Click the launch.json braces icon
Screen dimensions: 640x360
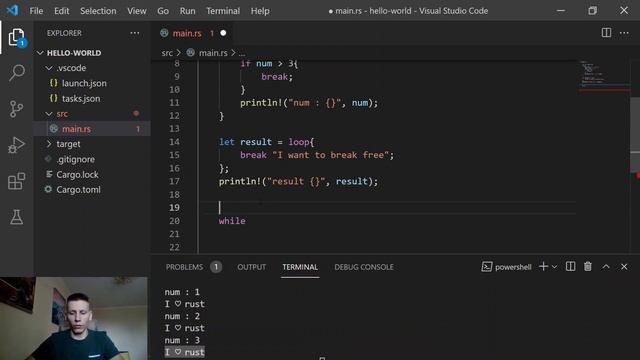(x=53, y=83)
